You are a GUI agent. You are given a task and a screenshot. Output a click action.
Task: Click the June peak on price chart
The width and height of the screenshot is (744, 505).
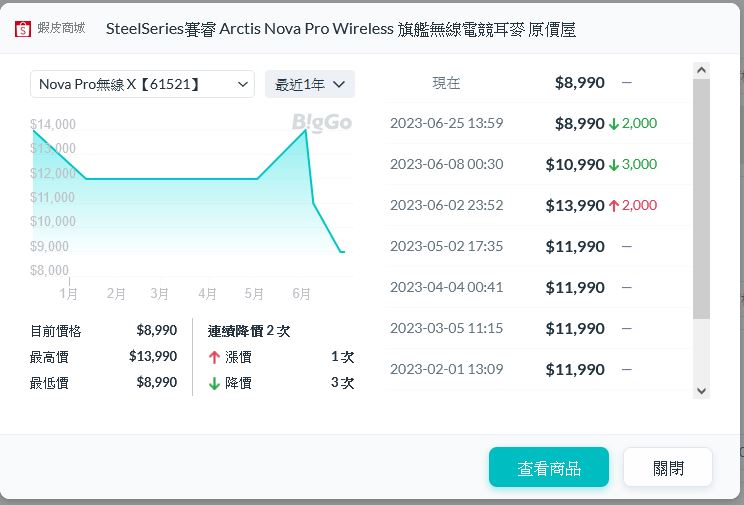pos(305,130)
